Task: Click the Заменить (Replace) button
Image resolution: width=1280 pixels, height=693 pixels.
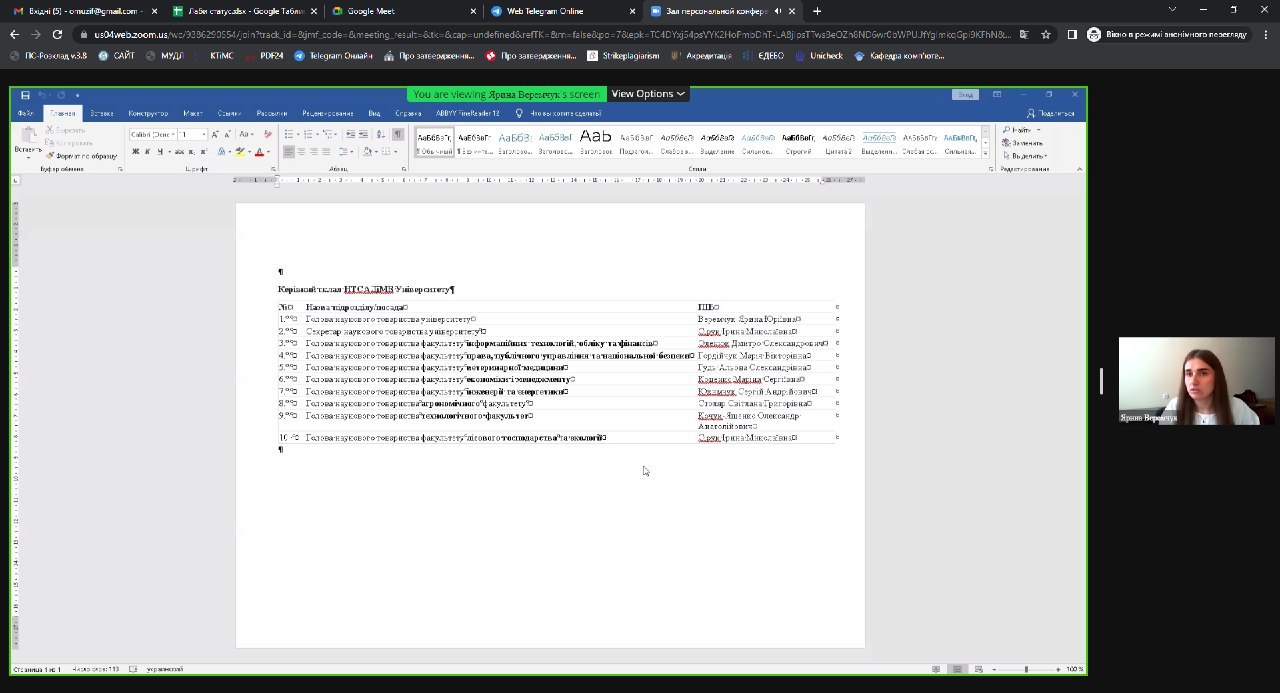Action: coord(1026,143)
